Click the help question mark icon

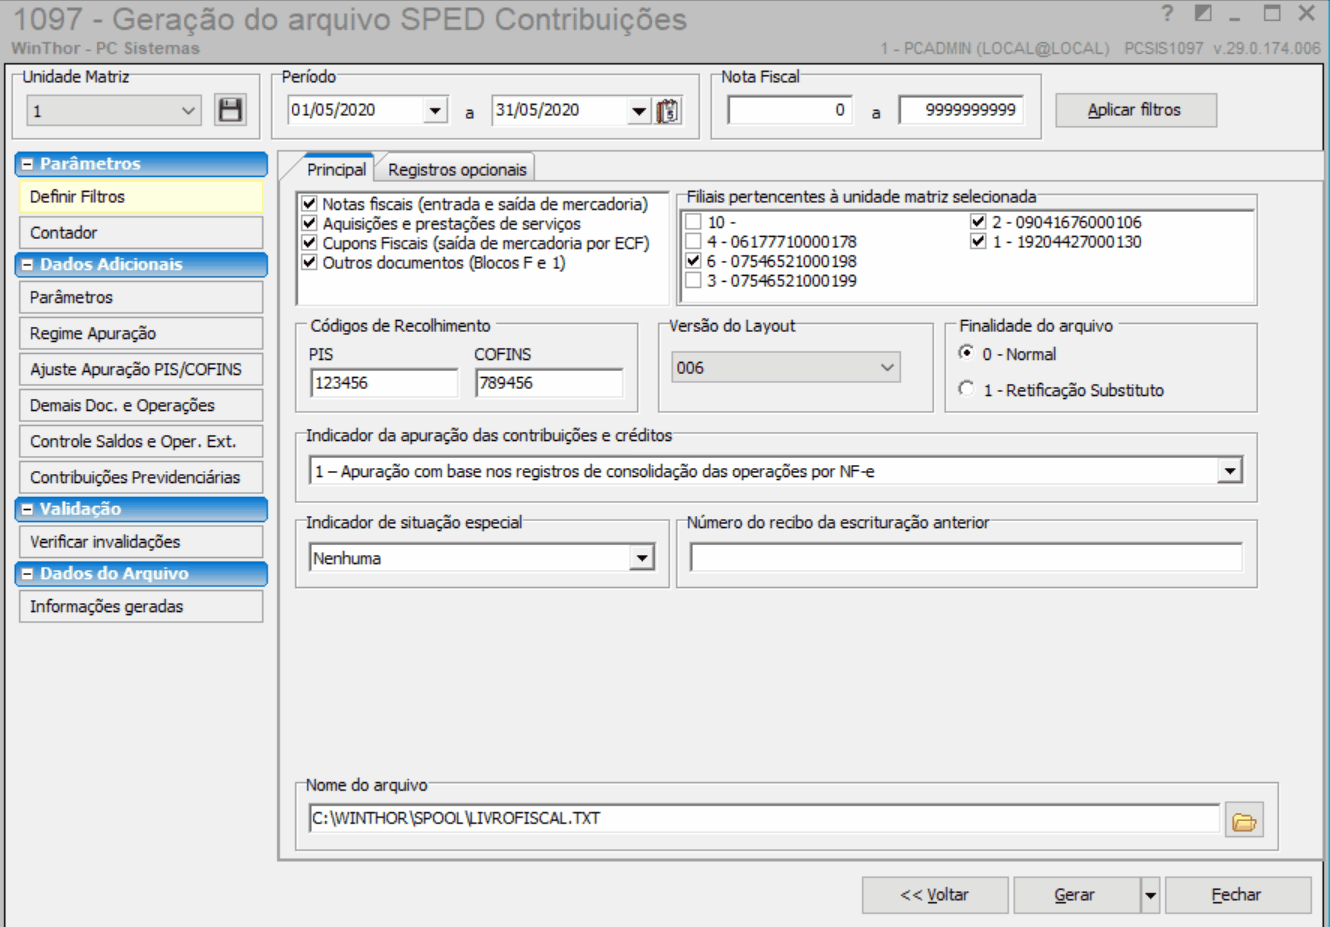pos(1168,14)
